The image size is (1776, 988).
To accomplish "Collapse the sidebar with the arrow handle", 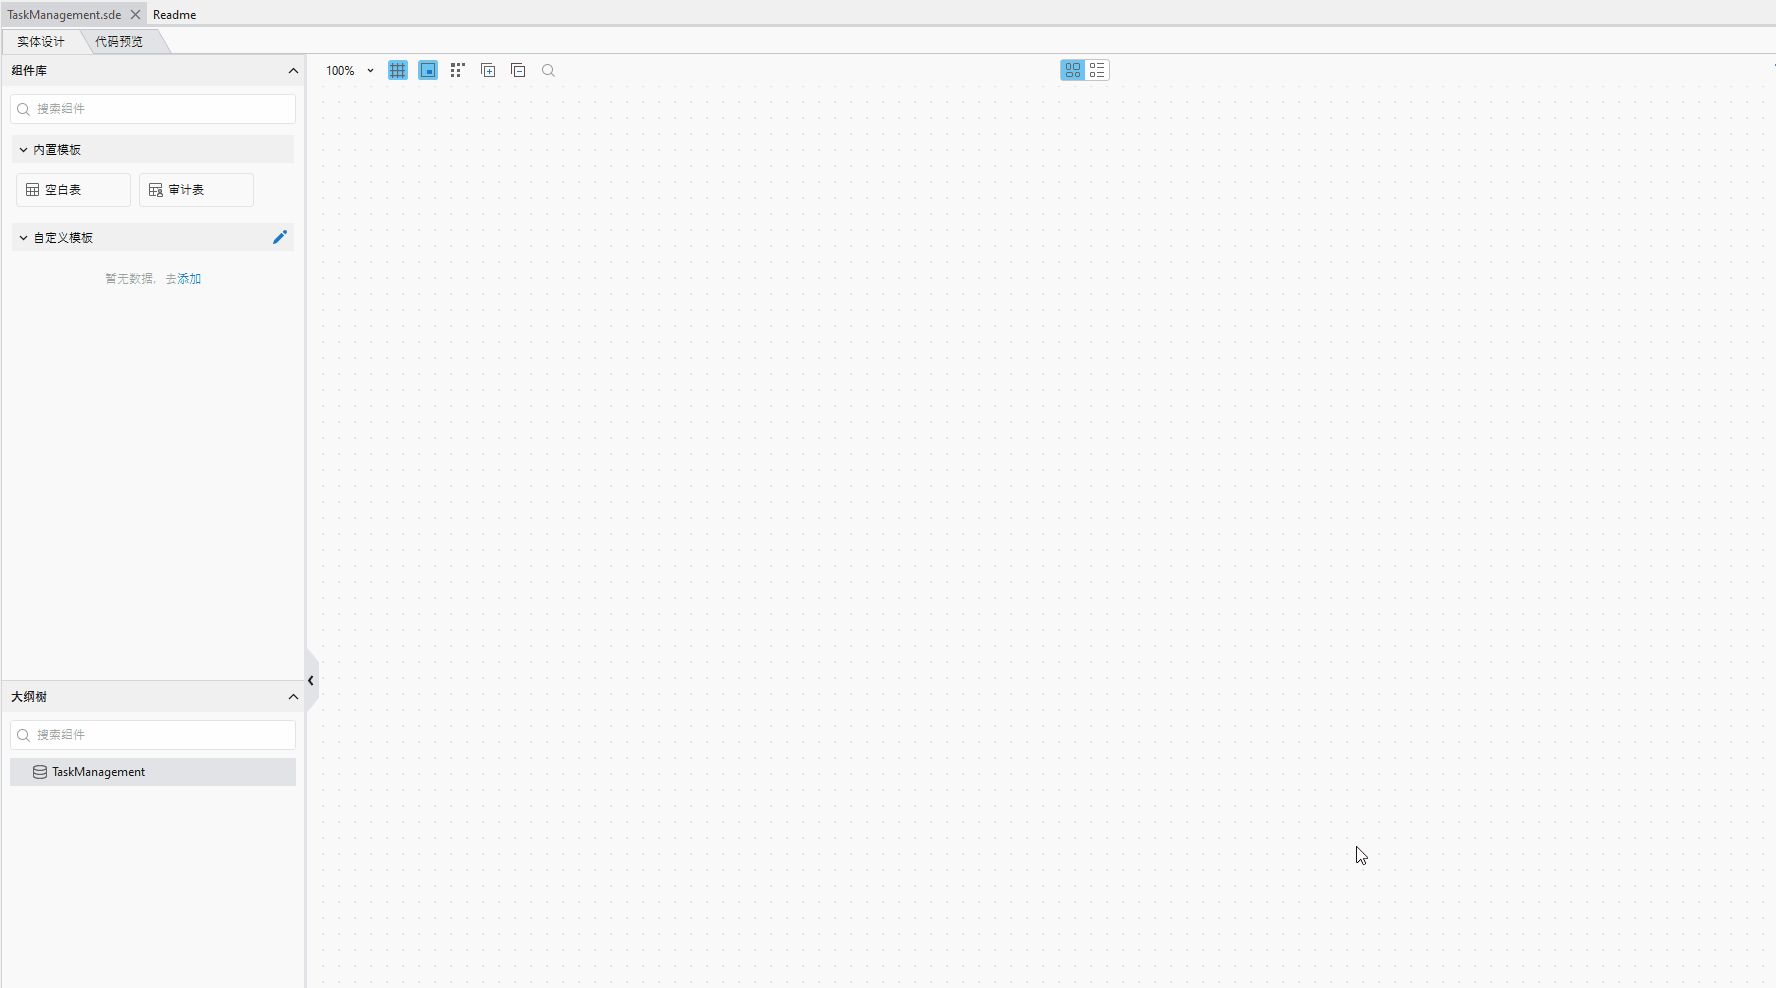I will 311,680.
